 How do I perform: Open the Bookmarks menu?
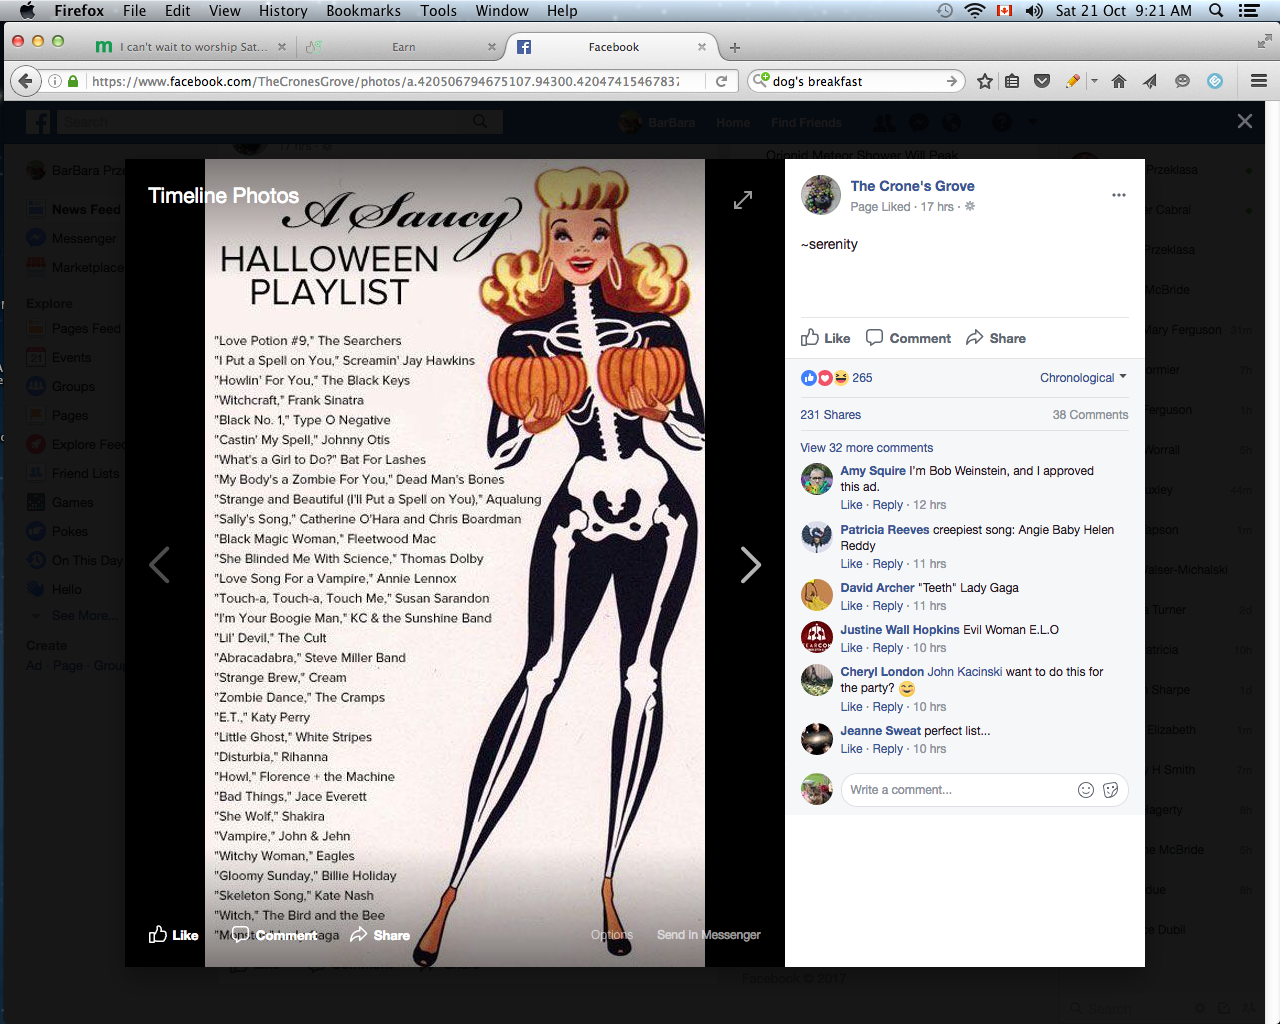click(363, 11)
